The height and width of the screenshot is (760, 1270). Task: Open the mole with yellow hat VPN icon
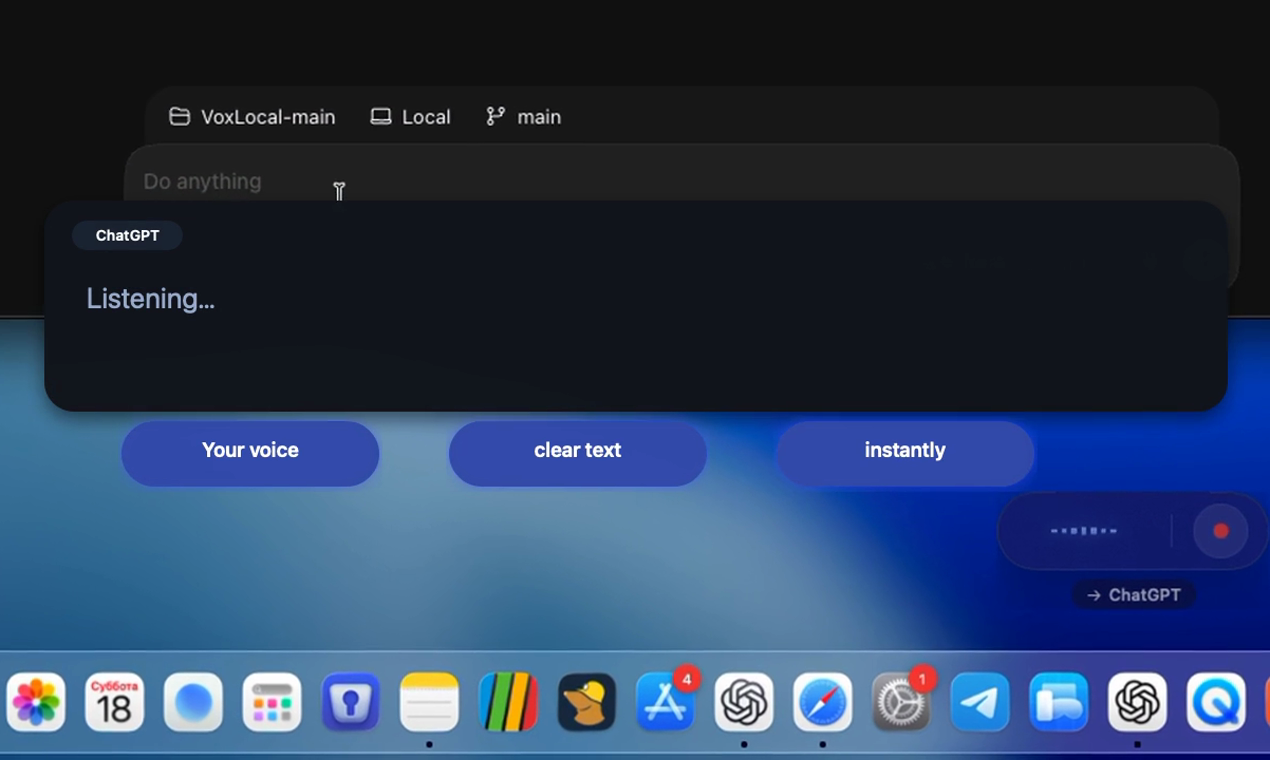(x=586, y=702)
